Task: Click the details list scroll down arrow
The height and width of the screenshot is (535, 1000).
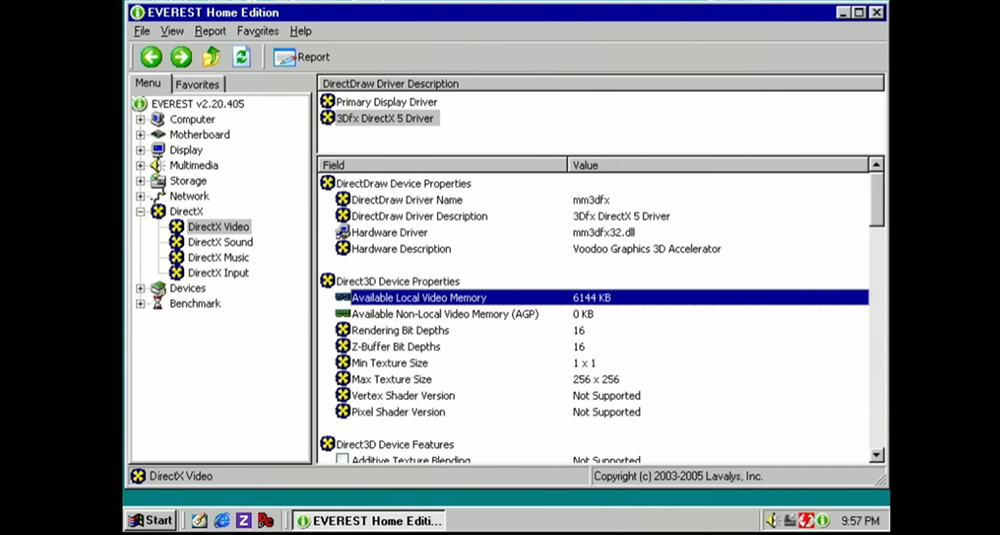Action: (876, 455)
